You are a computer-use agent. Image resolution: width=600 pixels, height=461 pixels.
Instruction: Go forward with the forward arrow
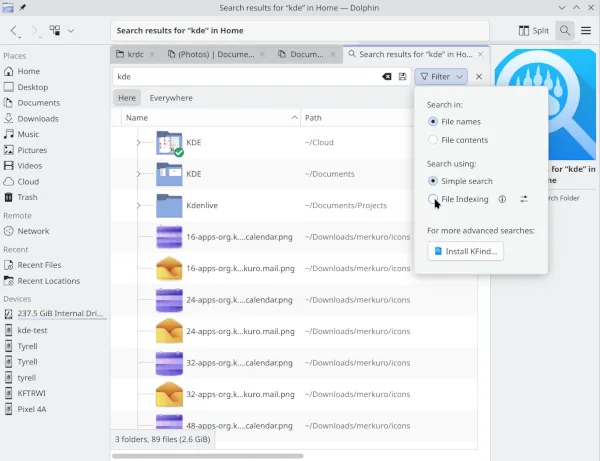point(35,31)
